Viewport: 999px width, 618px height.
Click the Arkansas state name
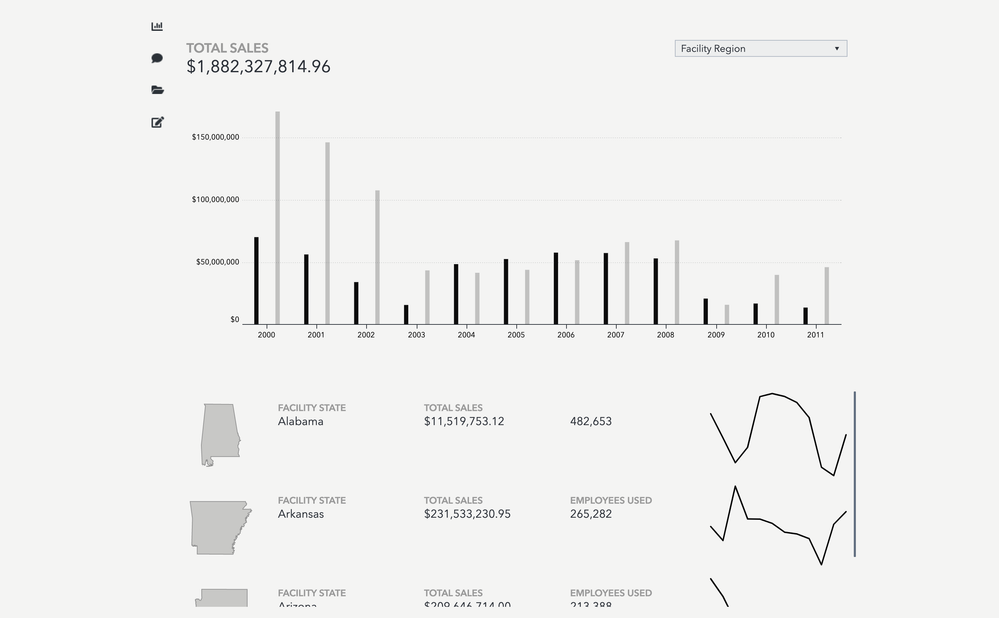point(301,514)
